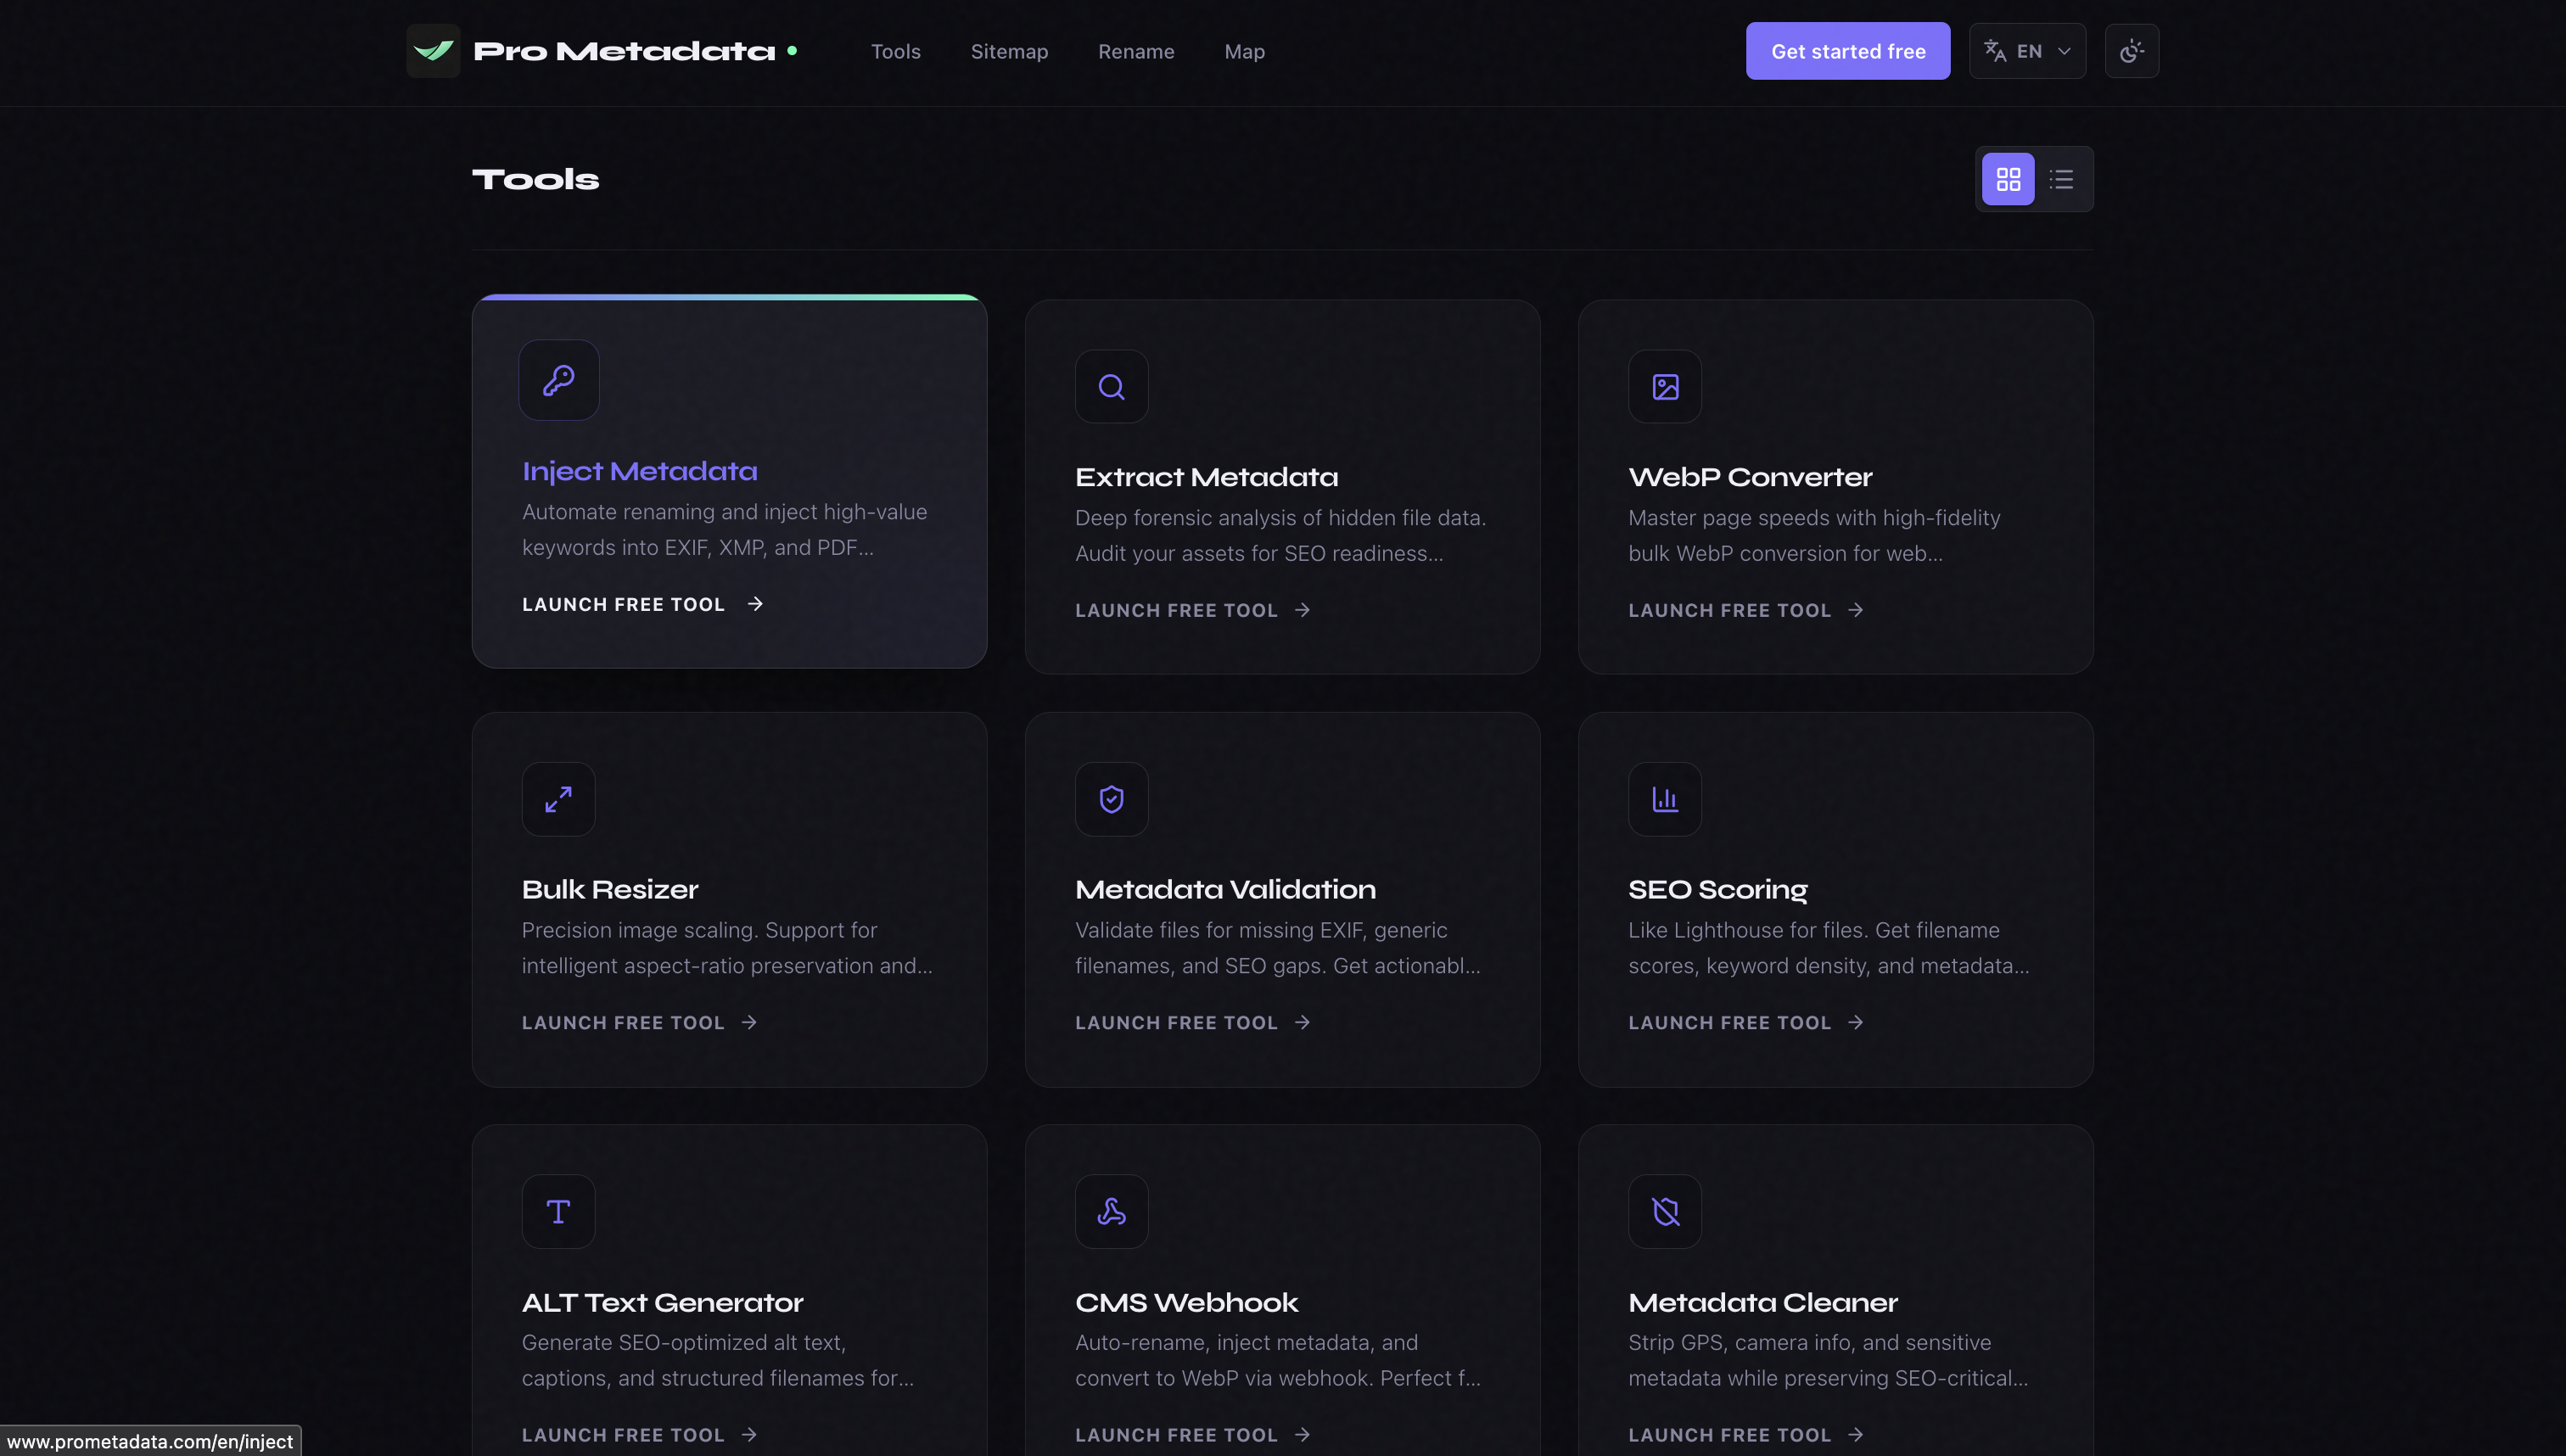Click the Get started free button
Screen dimensions: 2566x1456
(1847, 50)
